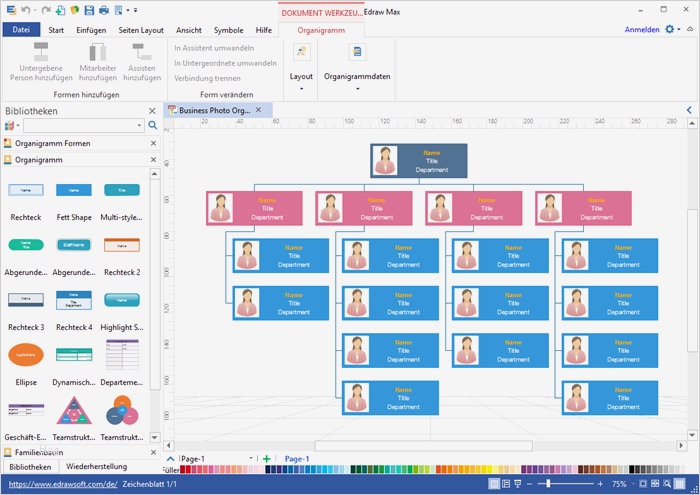Click the library search magnifier icon
The image size is (700, 495).
pyautogui.click(x=153, y=125)
